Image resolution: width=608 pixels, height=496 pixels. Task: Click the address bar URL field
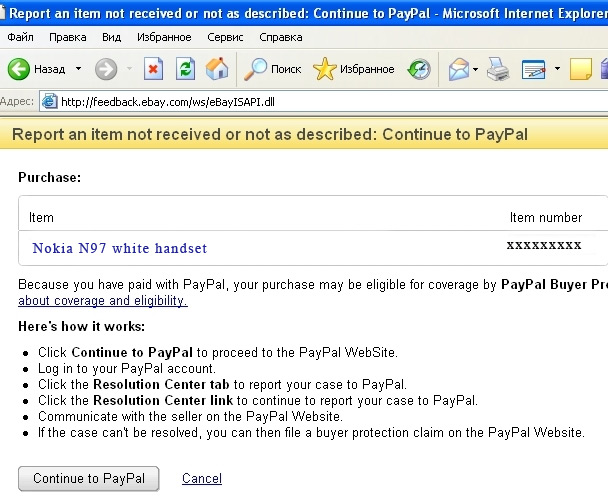click(300, 101)
